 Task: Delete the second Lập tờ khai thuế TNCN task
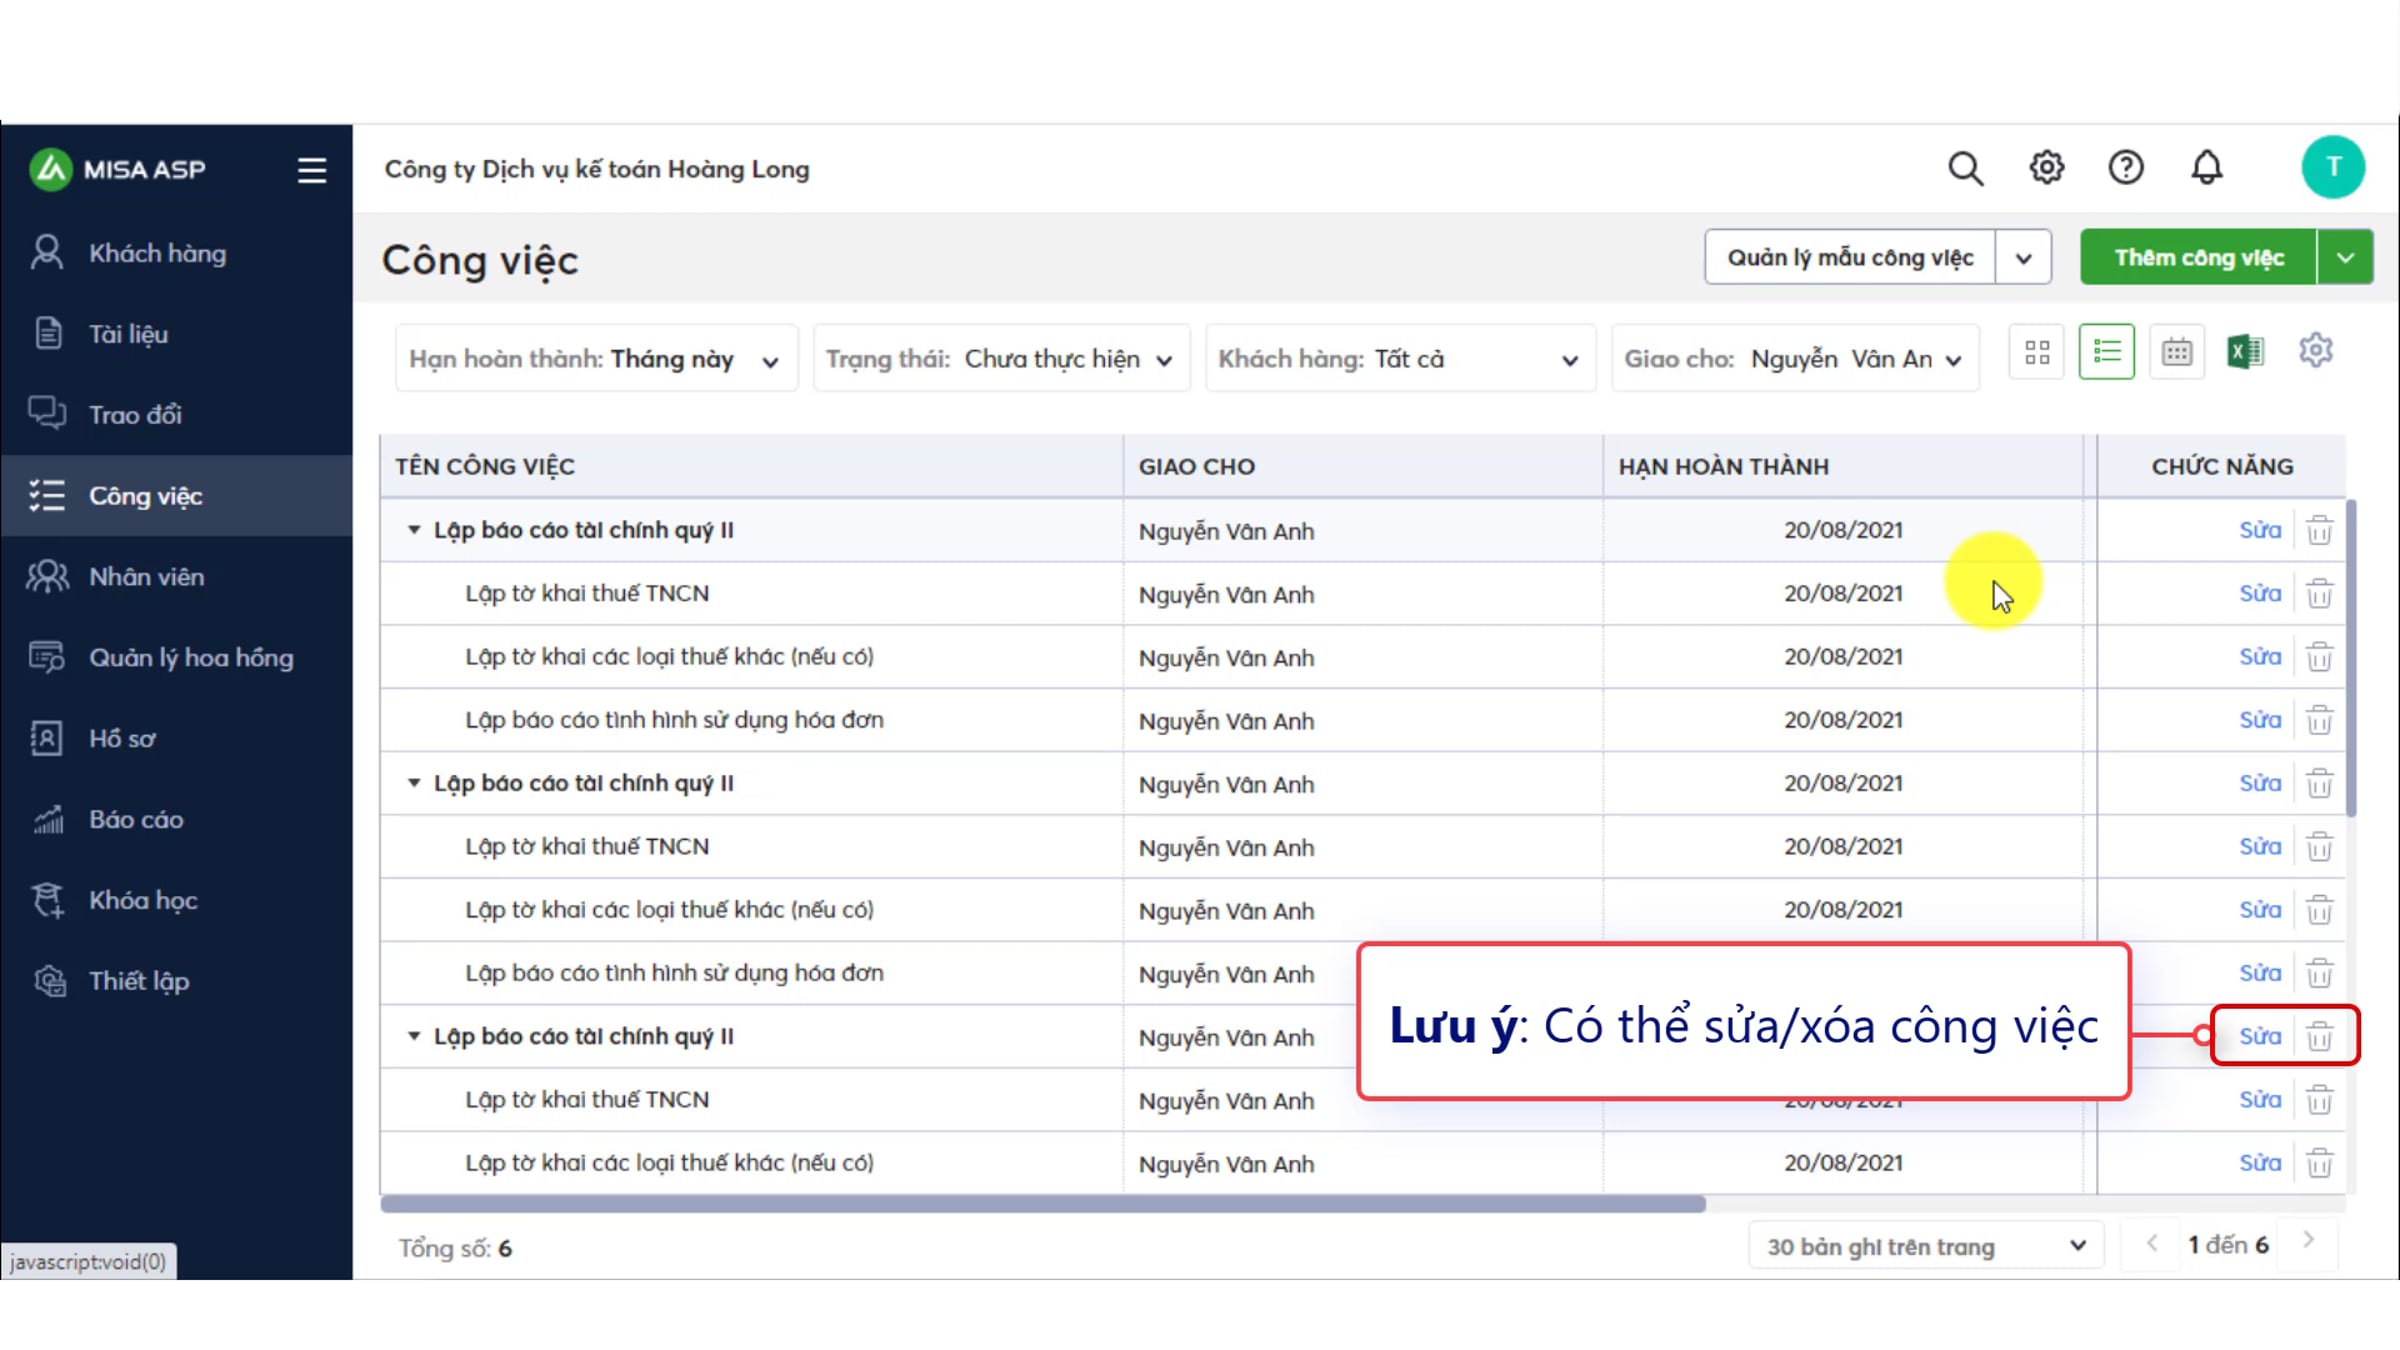click(x=2320, y=847)
